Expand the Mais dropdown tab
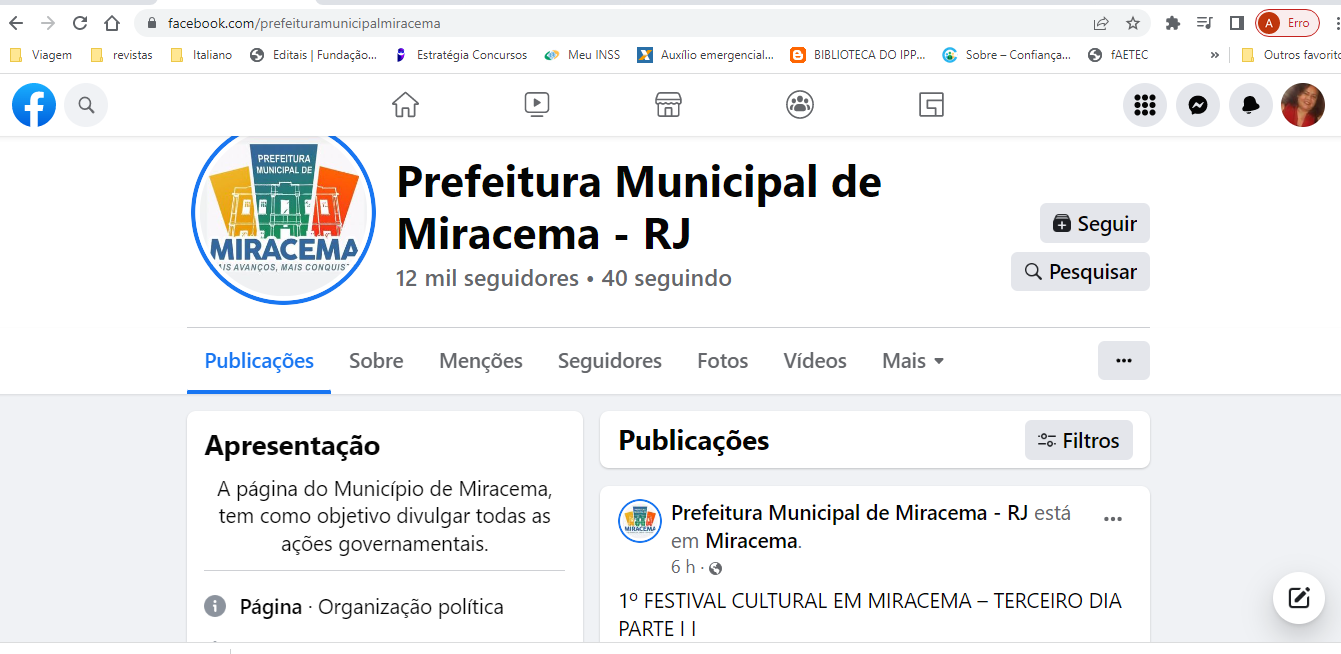Viewport: 1341px width, 654px height. pyautogui.click(x=913, y=361)
